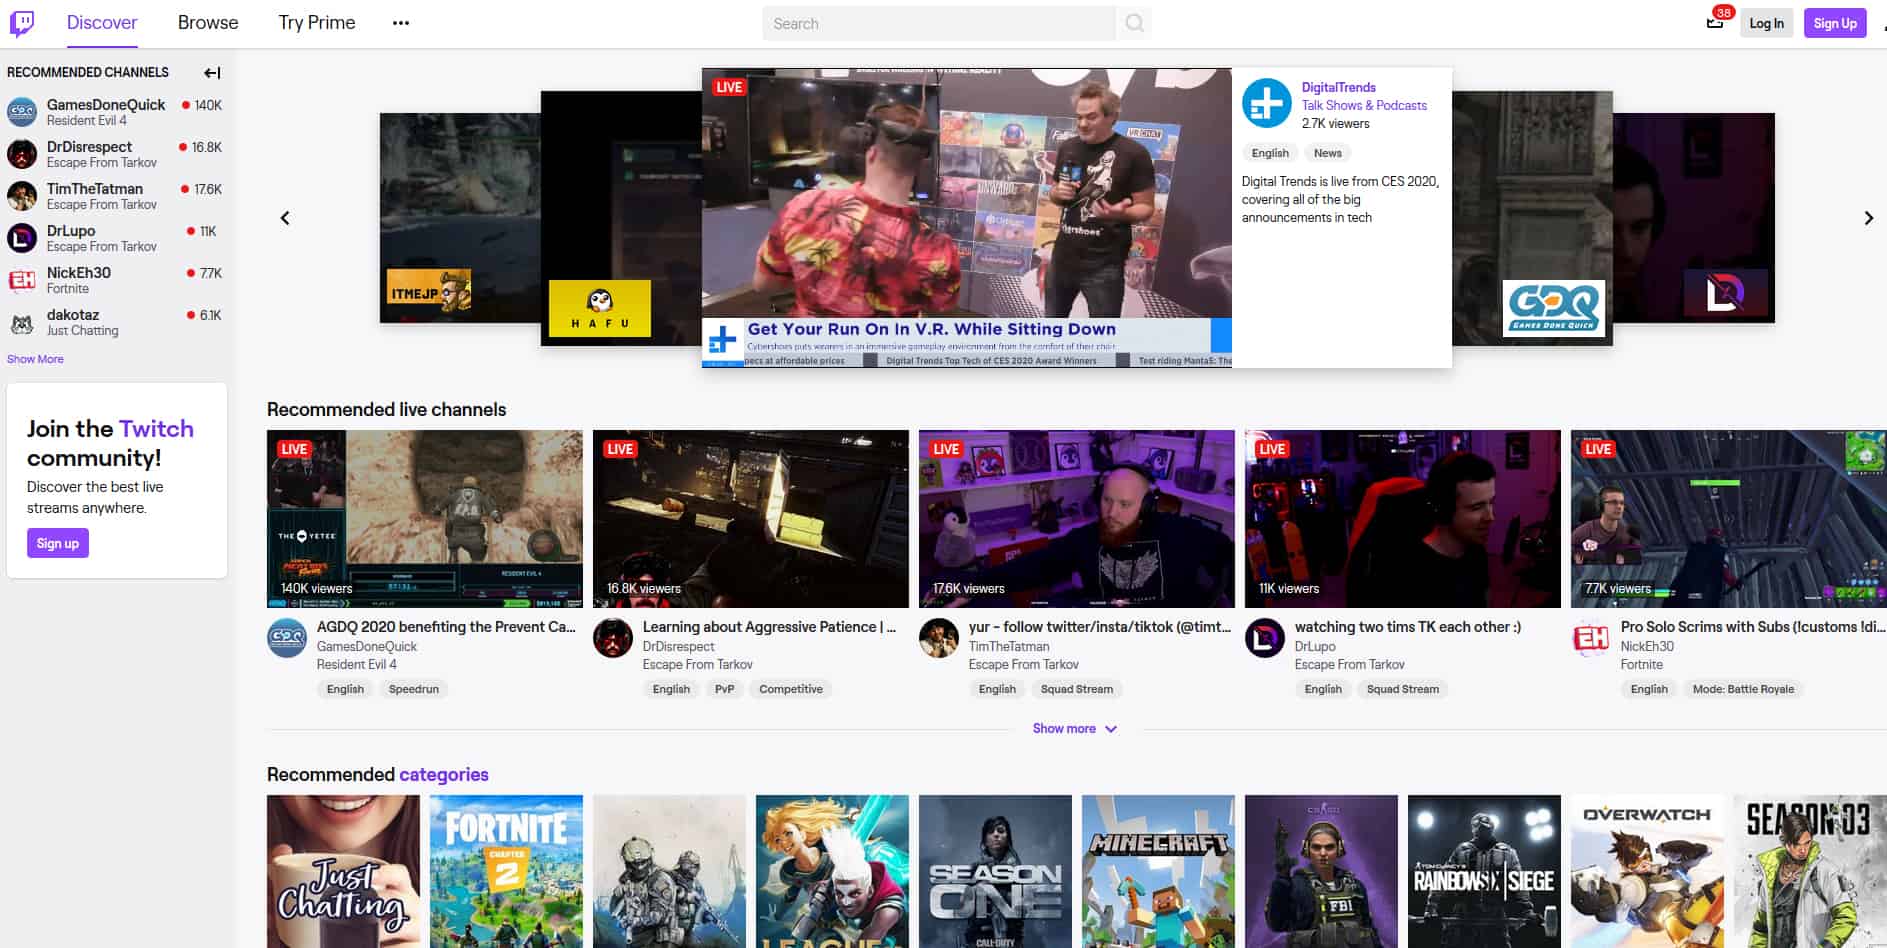Go to previous carousel stream arrow

285,218
